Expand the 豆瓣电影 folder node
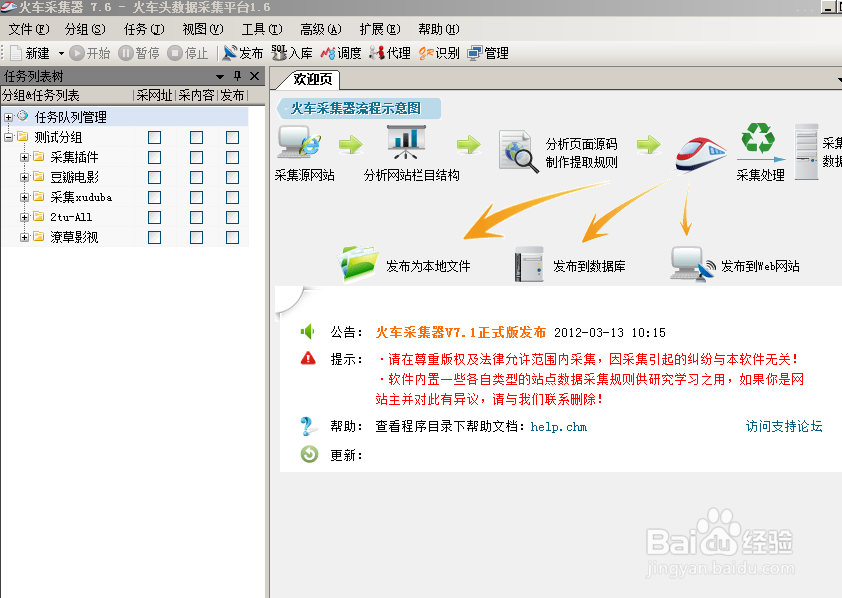Viewport: 842px width, 598px height. [24, 177]
